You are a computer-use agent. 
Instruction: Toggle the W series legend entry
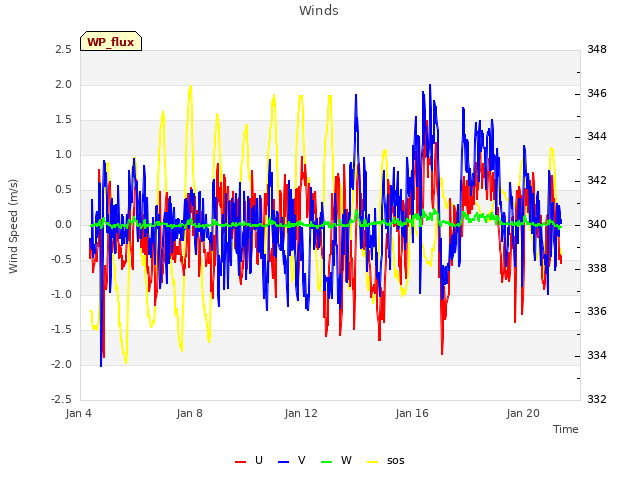coord(336,461)
